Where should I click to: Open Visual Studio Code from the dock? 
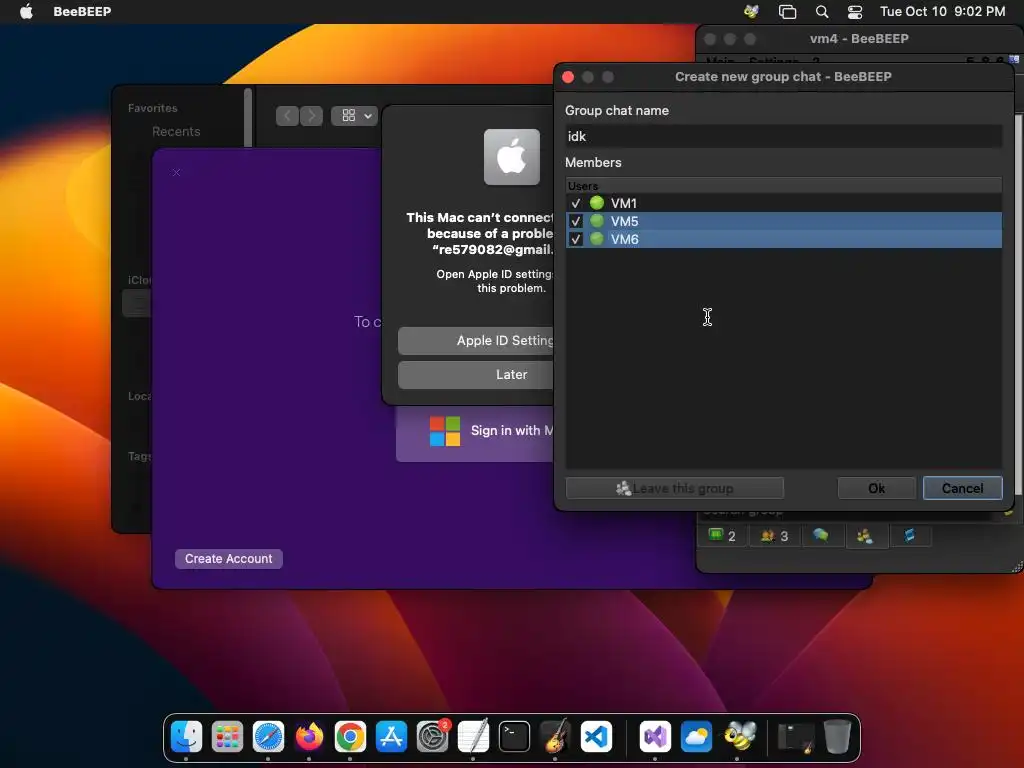click(596, 737)
